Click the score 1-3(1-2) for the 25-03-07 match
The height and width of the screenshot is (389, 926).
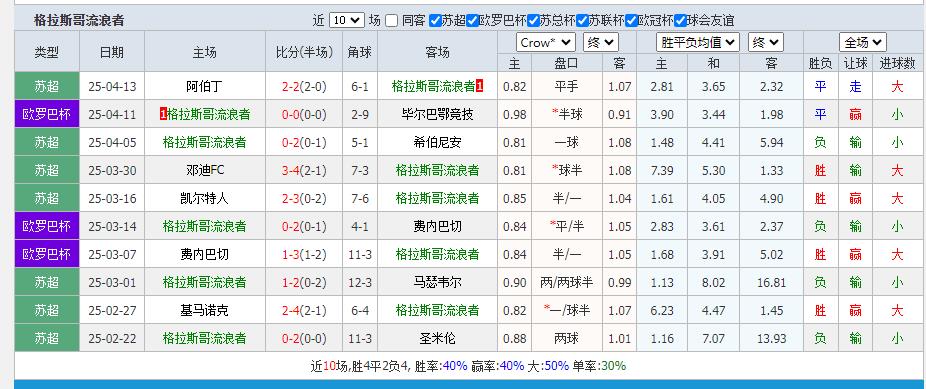point(304,254)
